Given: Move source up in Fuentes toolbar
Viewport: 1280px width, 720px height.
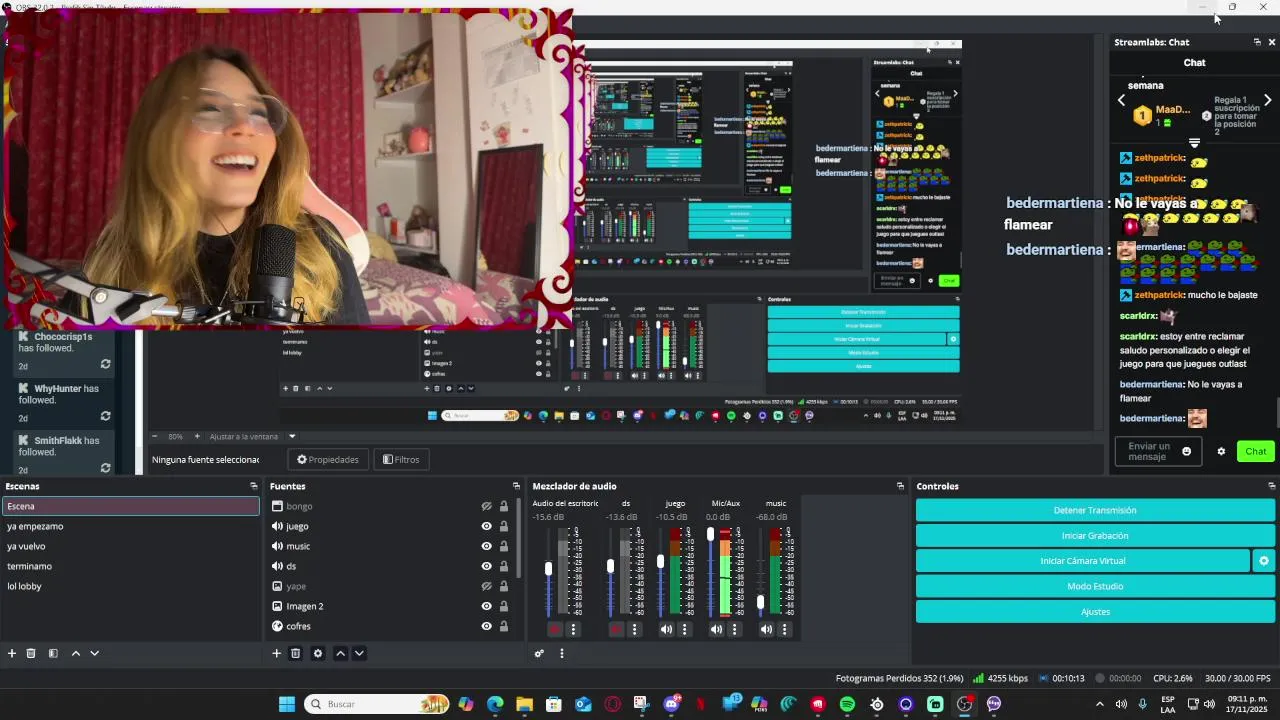Looking at the screenshot, I should (340, 653).
